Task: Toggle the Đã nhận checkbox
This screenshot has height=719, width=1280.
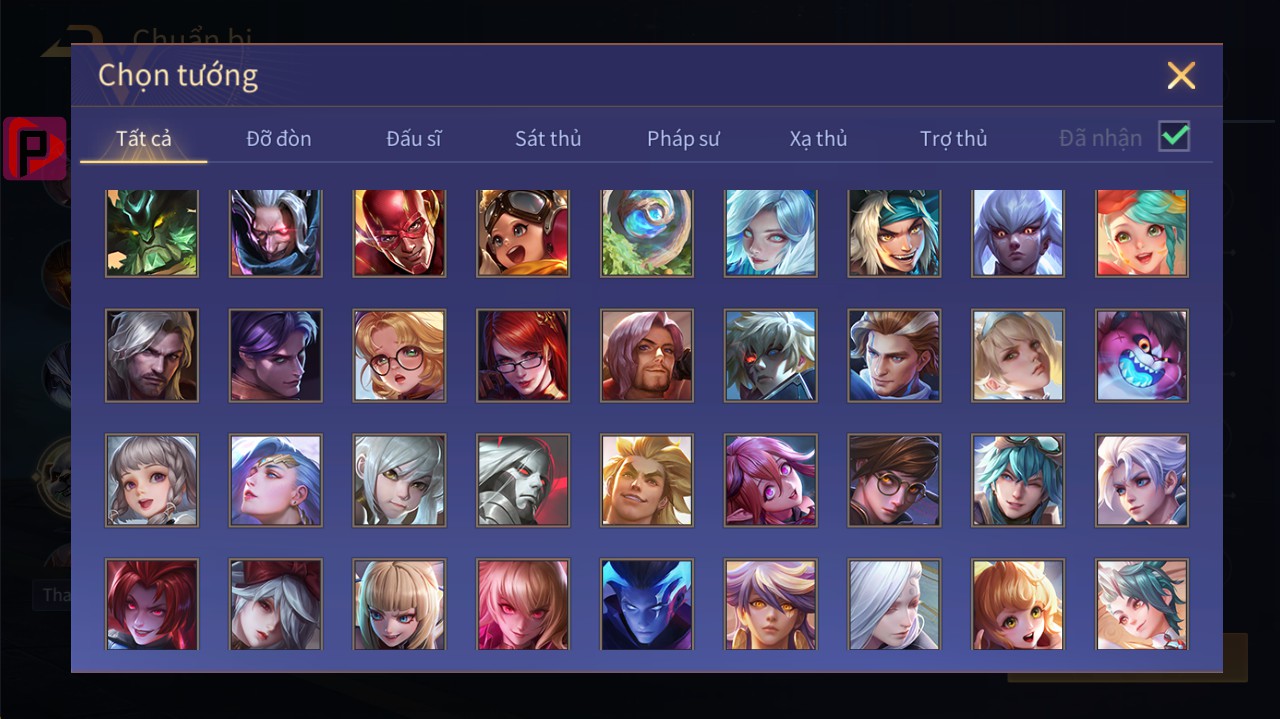Action: pyautogui.click(x=1174, y=136)
